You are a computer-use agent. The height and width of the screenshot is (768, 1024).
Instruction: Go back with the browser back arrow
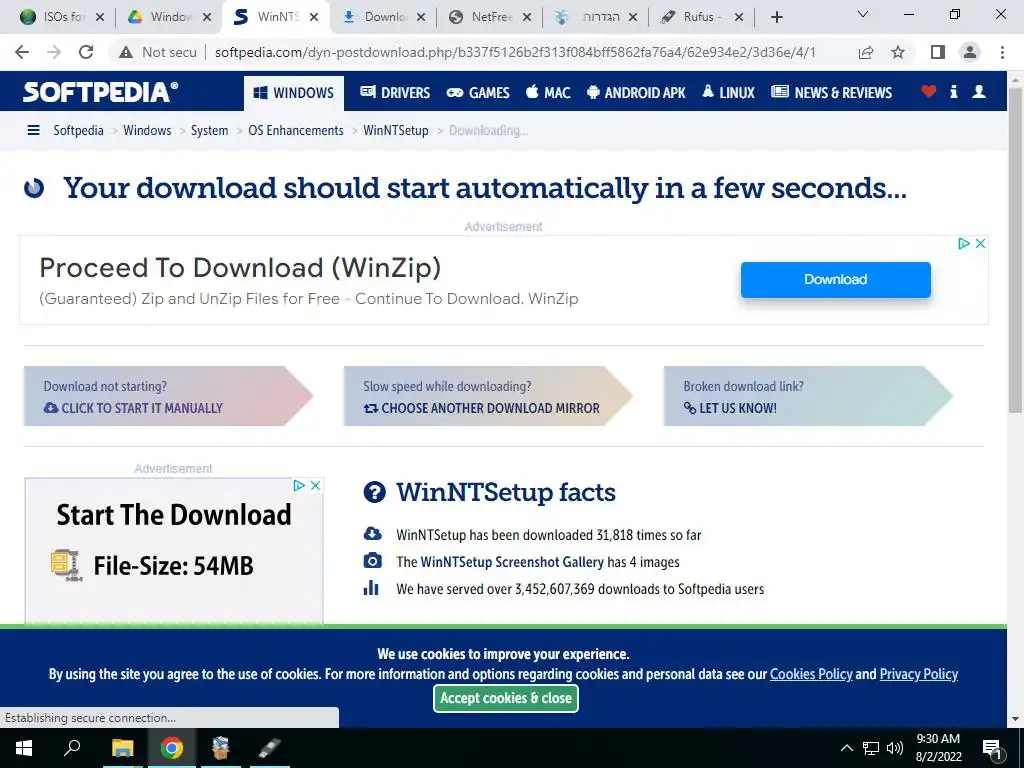22,52
